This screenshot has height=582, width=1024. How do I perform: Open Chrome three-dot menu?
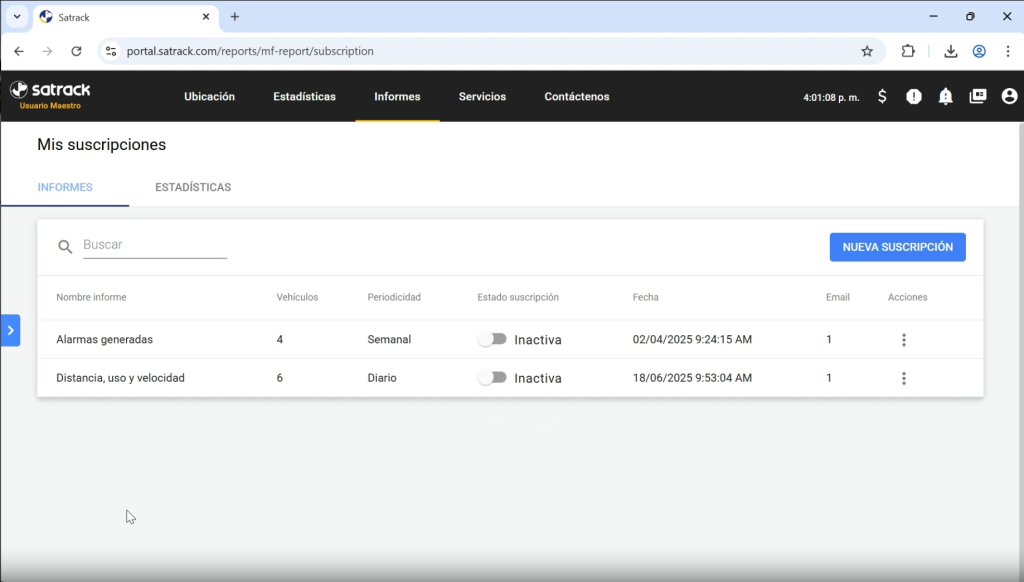point(1008,51)
